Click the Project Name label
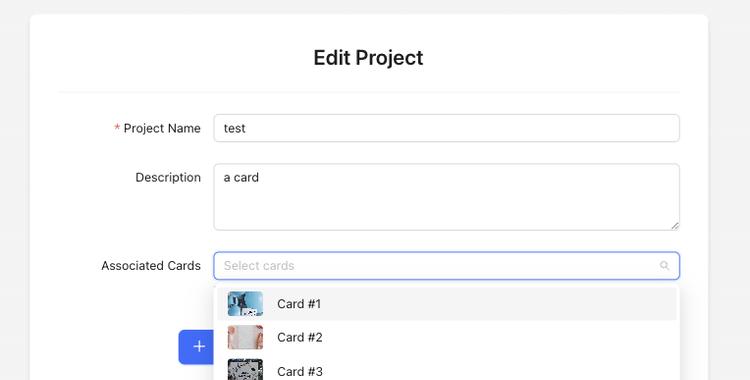 [162, 128]
